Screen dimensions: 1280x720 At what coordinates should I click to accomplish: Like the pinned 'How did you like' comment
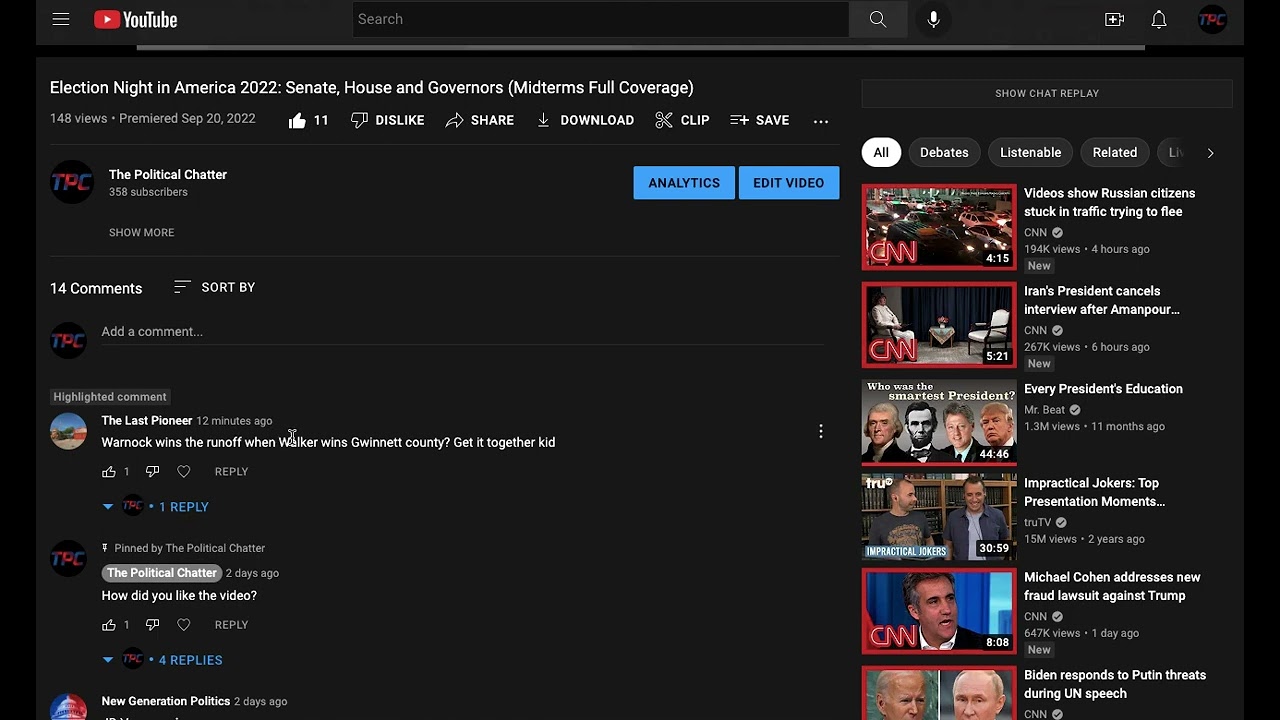pos(109,625)
